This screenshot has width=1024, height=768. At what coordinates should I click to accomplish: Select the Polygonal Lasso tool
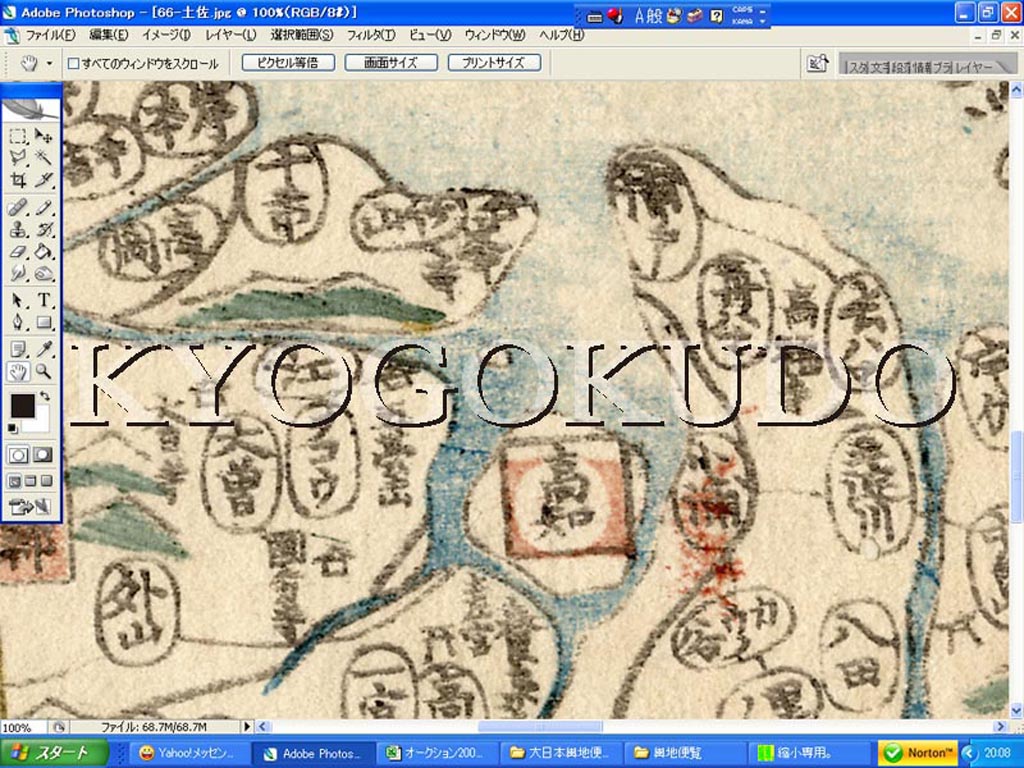[18, 157]
